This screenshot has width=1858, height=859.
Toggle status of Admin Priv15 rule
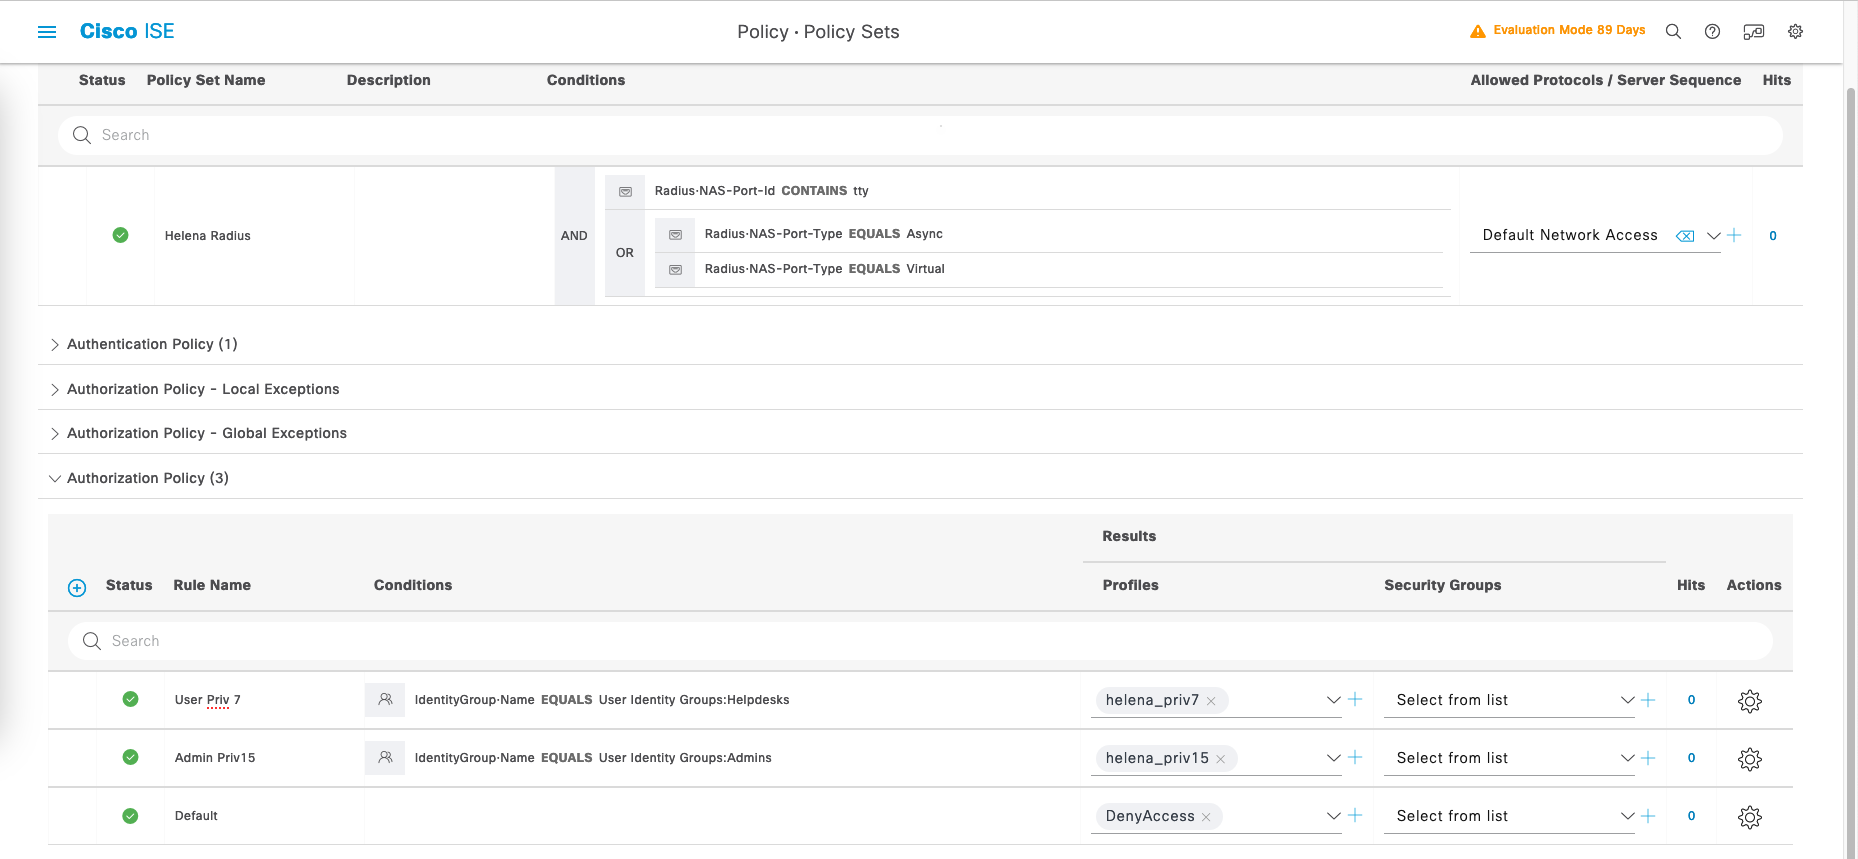point(130,758)
